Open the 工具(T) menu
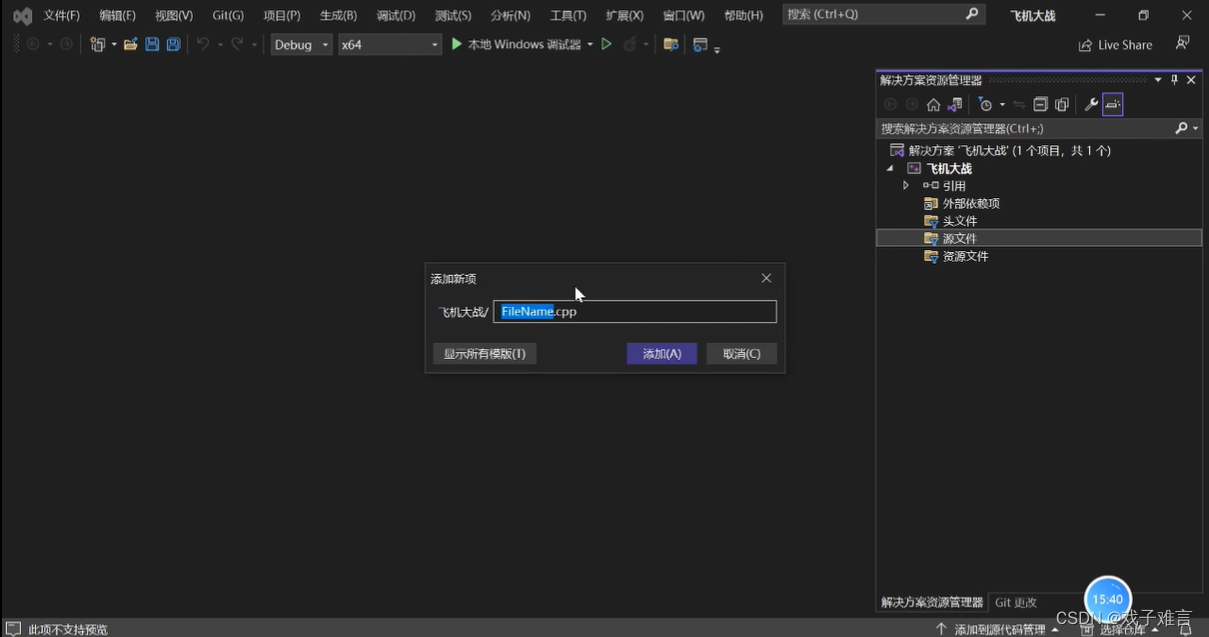This screenshot has height=637, width=1209. 568,16
